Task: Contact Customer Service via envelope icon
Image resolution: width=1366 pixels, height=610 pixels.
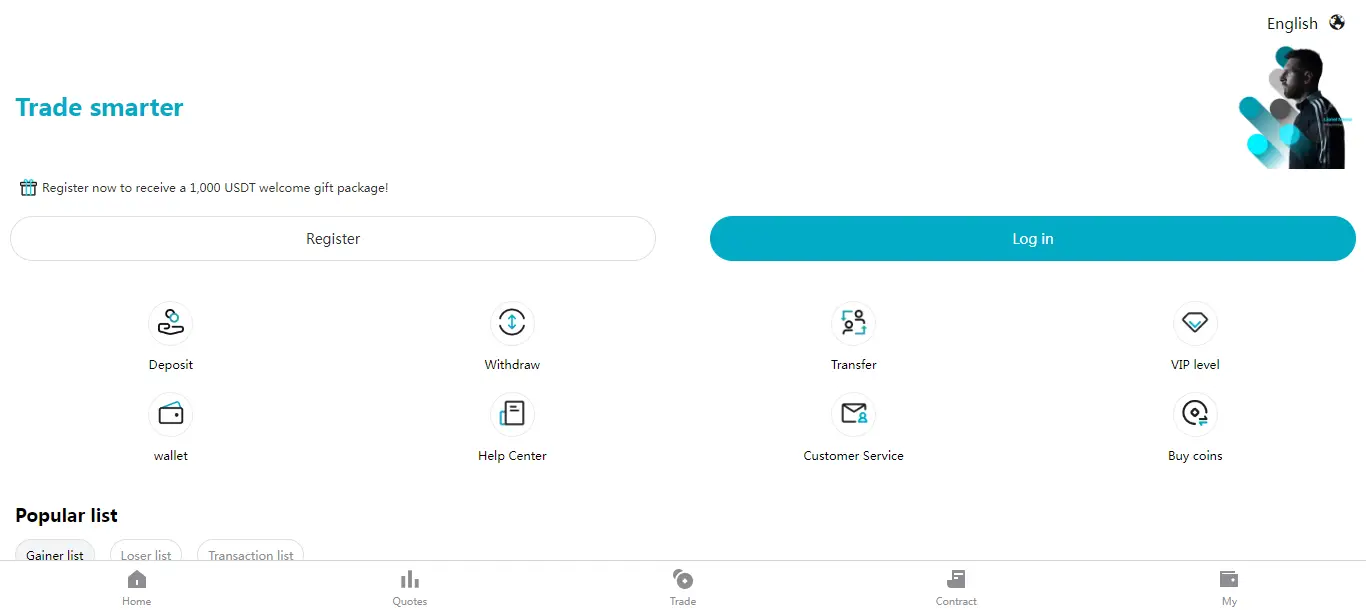Action: (853, 414)
